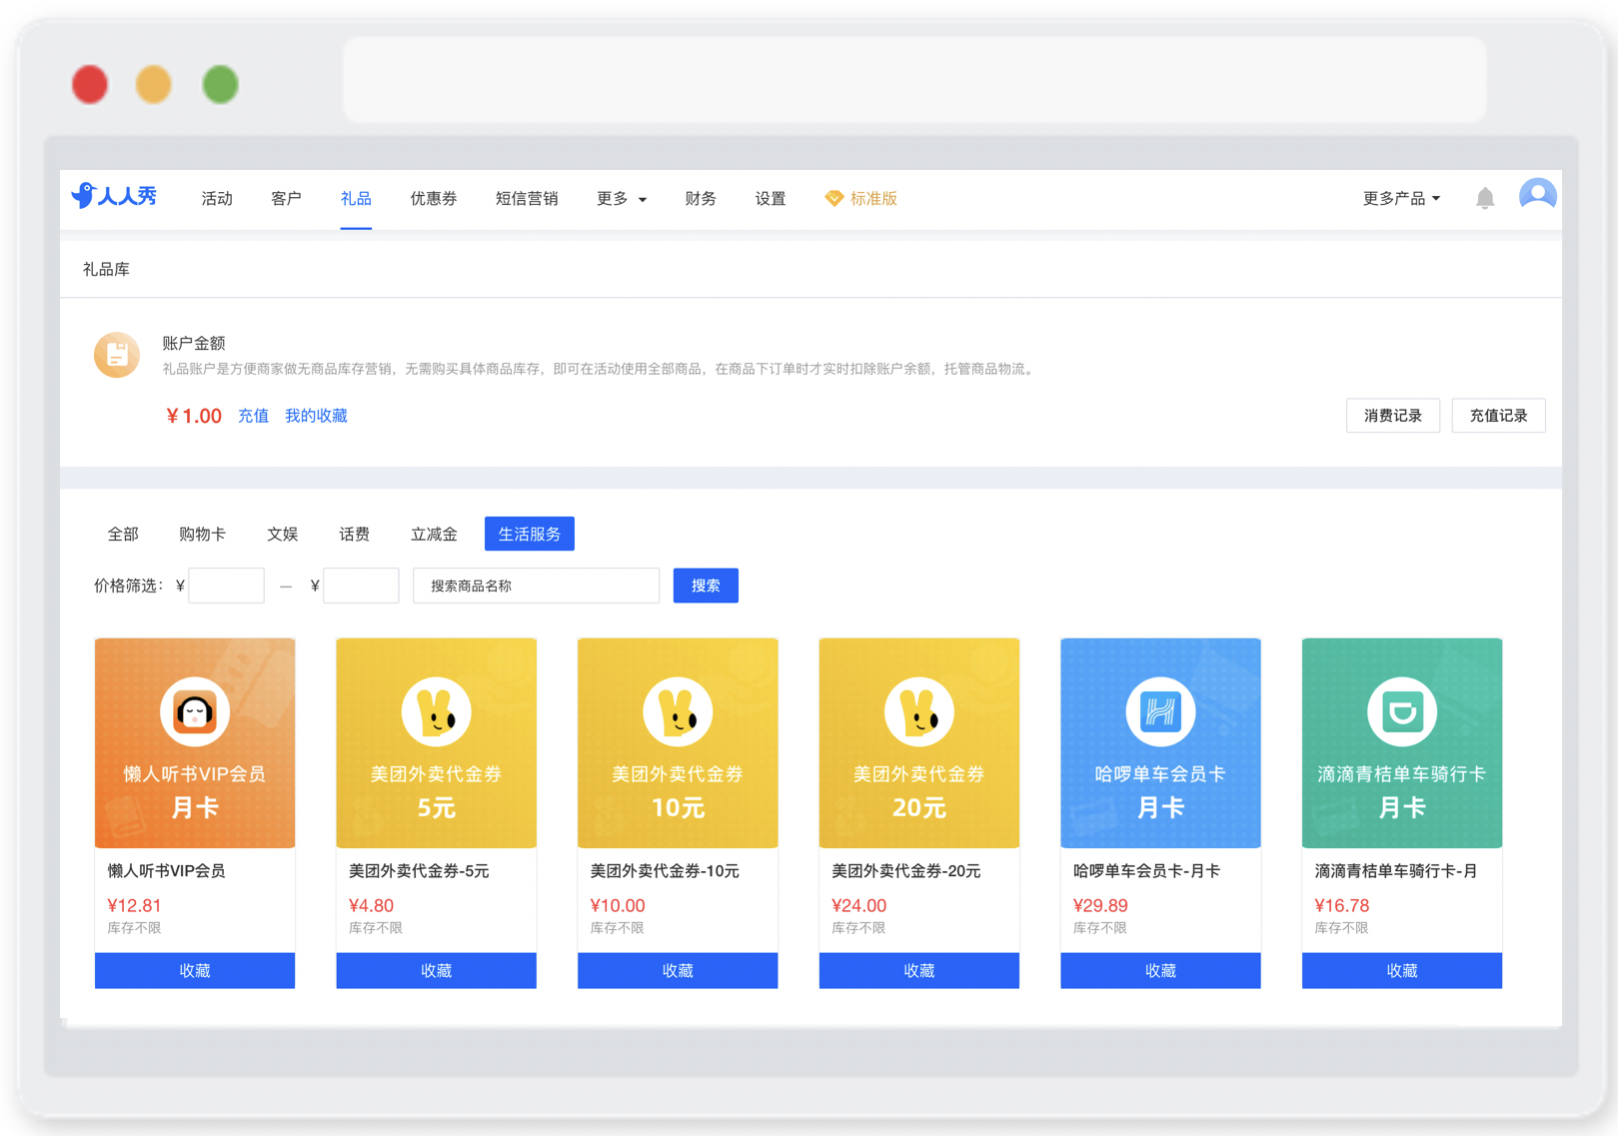Screen dimensions: 1618x1136
Task: Expand the 更多 dropdown in navigation
Action: coord(621,199)
